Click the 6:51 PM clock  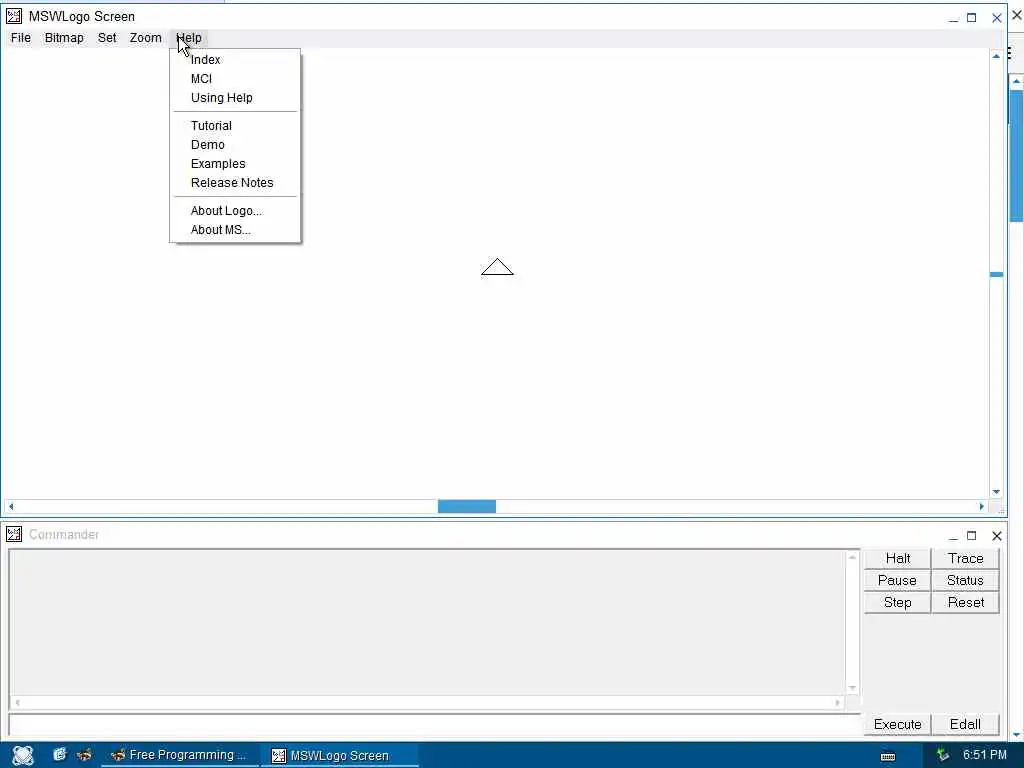pyautogui.click(x=985, y=755)
